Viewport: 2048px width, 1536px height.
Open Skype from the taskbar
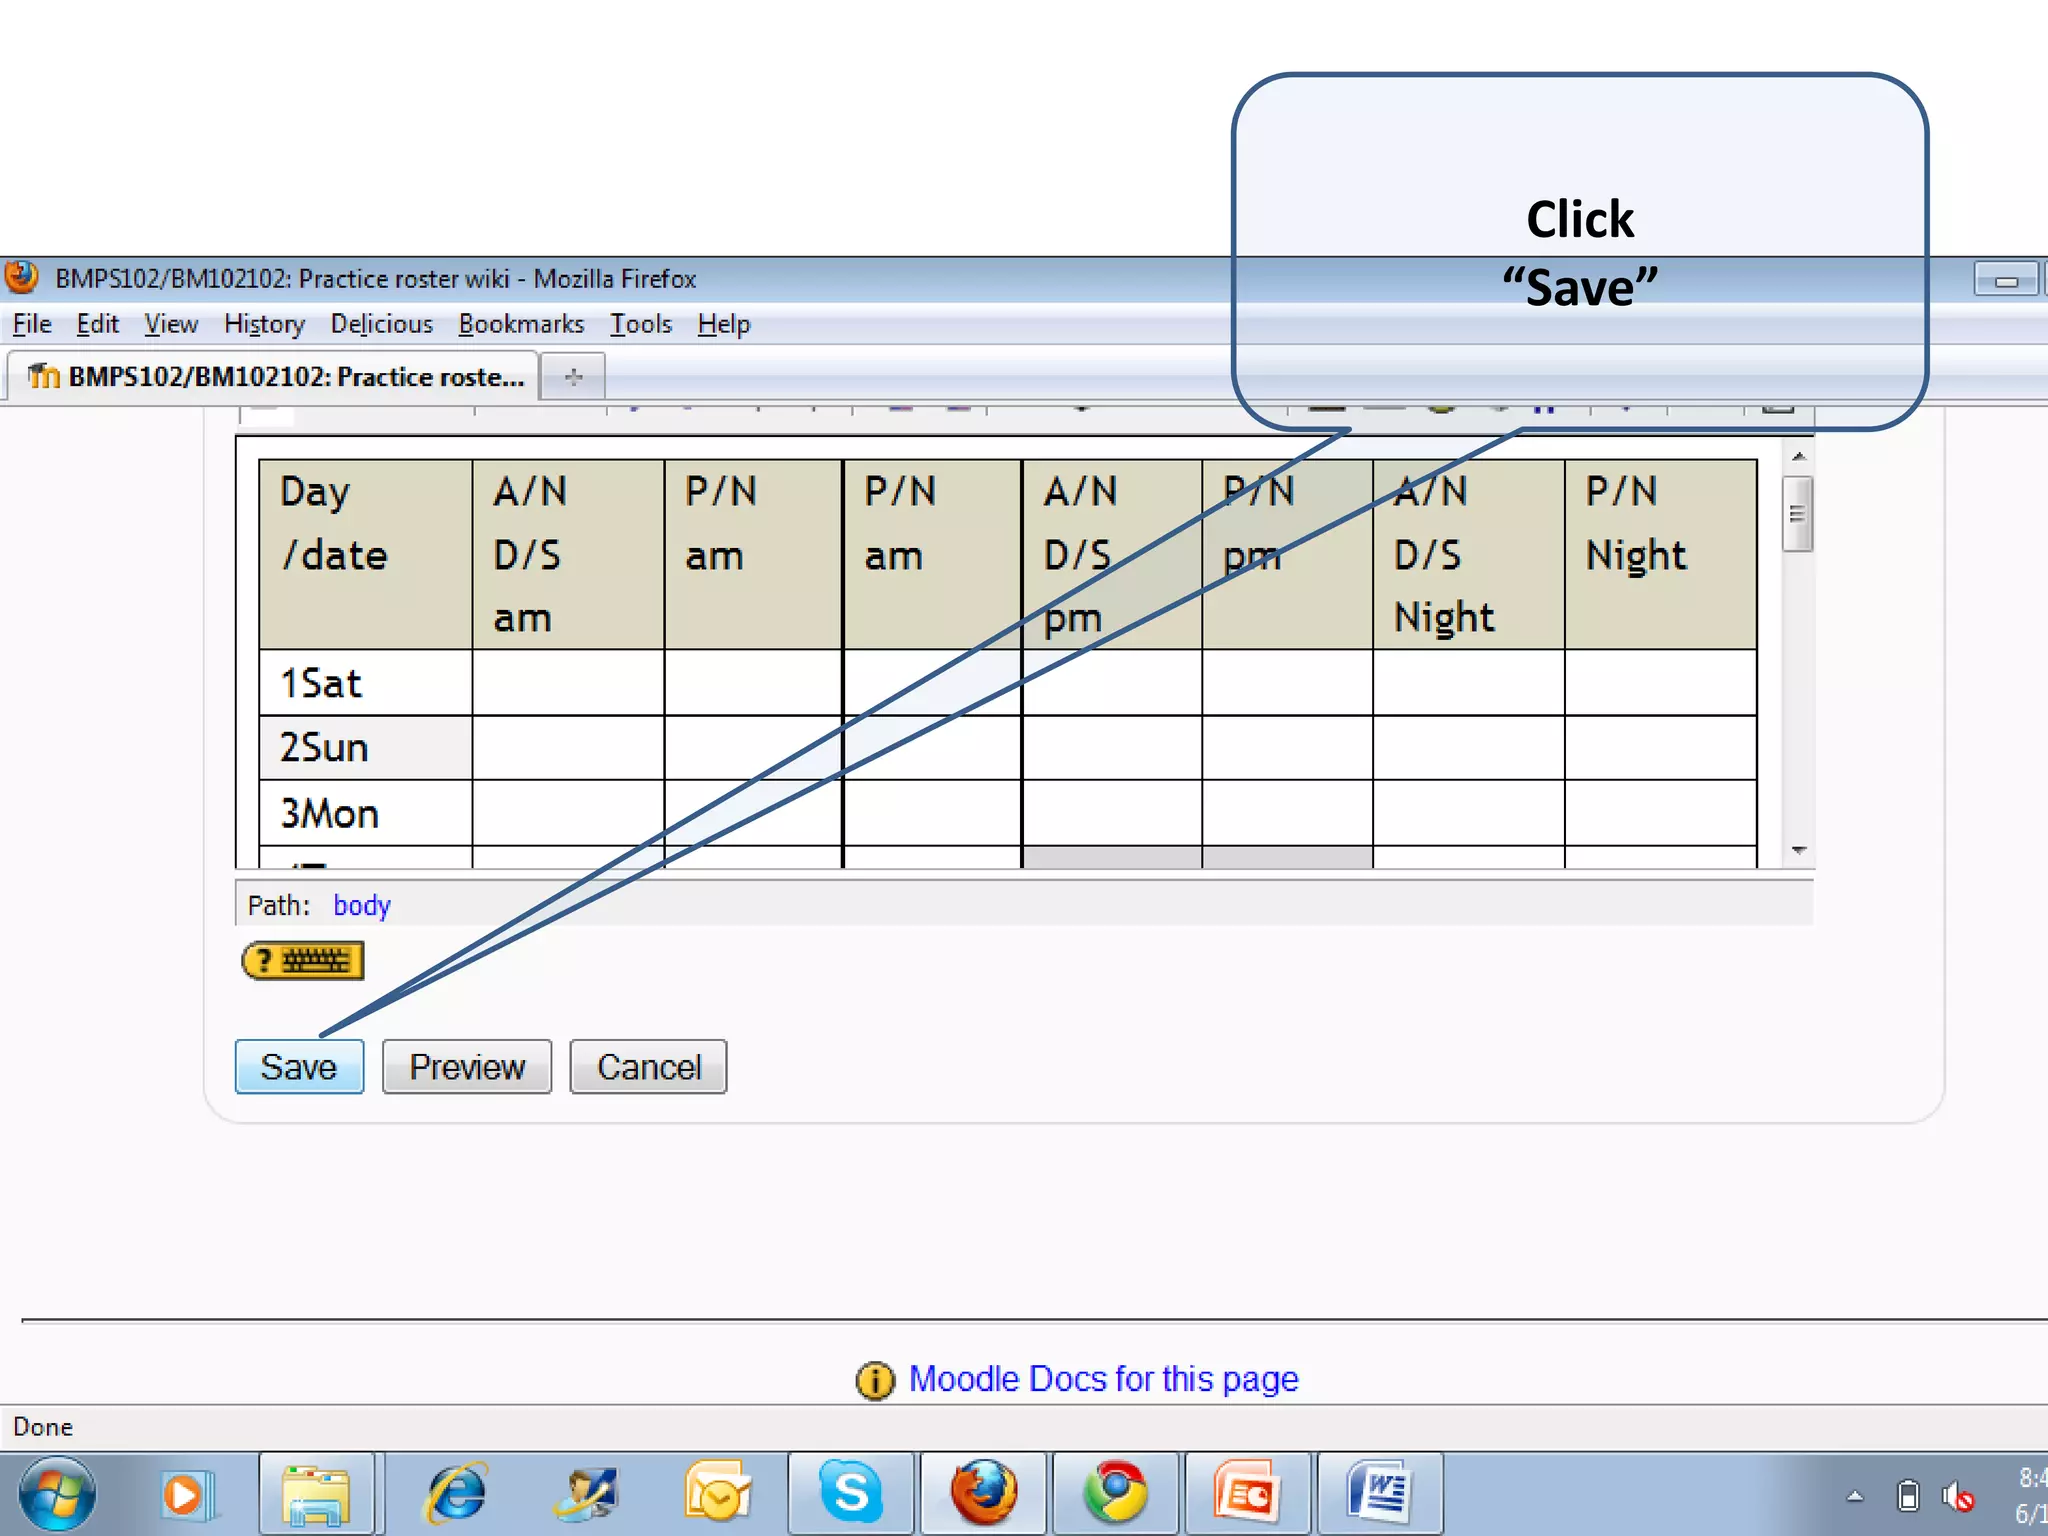click(x=850, y=1494)
